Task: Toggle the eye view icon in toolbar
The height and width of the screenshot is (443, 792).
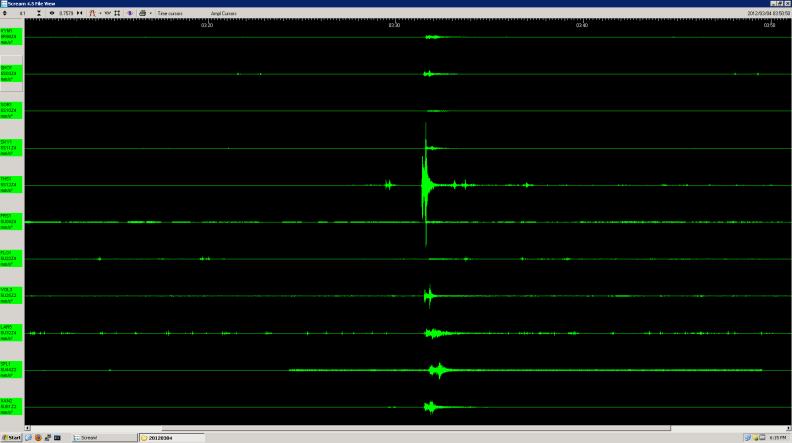Action: coord(52,13)
